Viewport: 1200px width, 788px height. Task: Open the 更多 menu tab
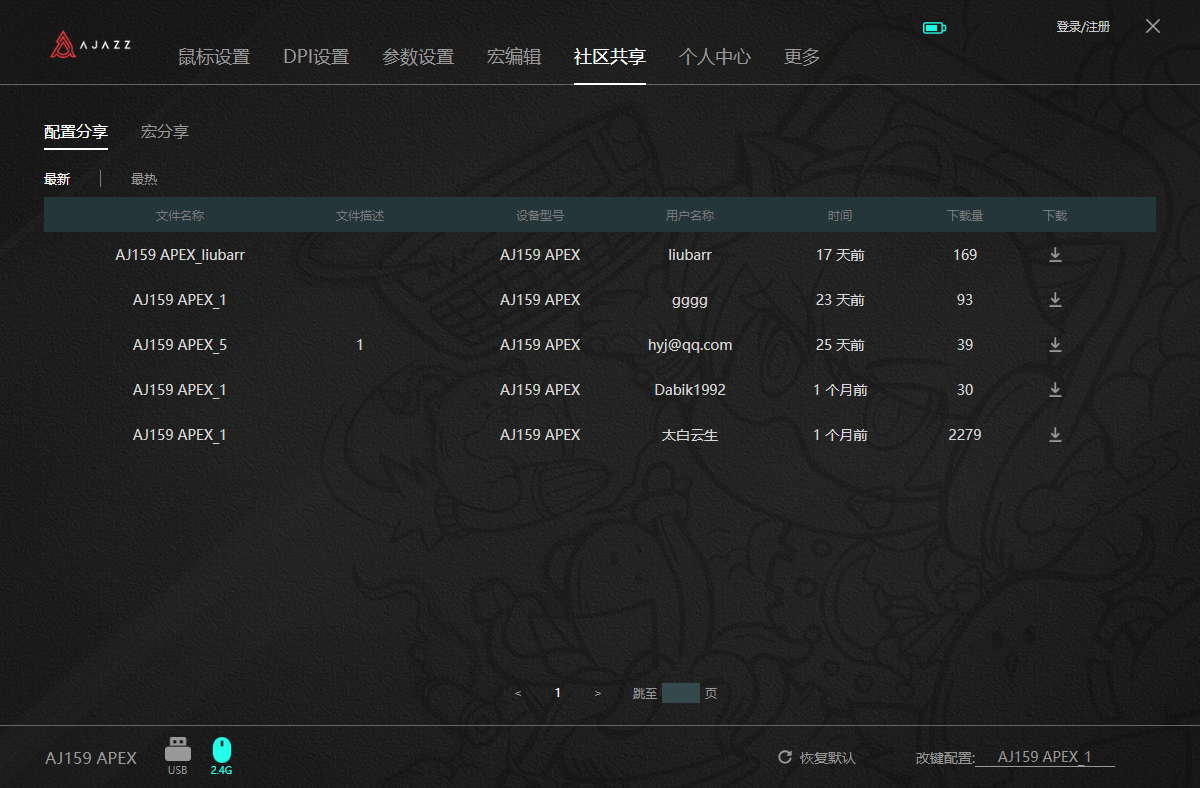(x=802, y=57)
